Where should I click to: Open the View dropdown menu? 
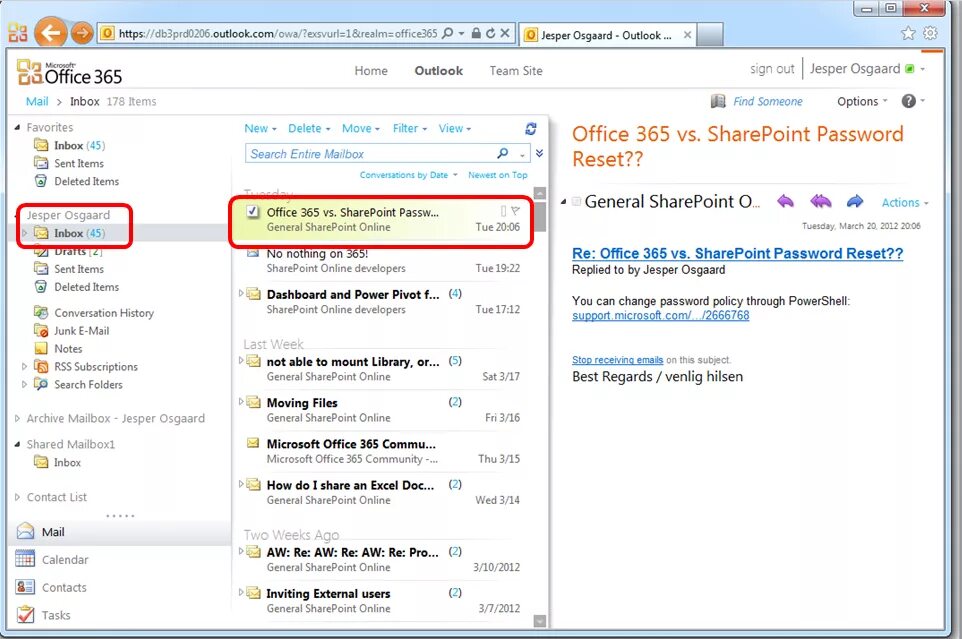pos(455,129)
